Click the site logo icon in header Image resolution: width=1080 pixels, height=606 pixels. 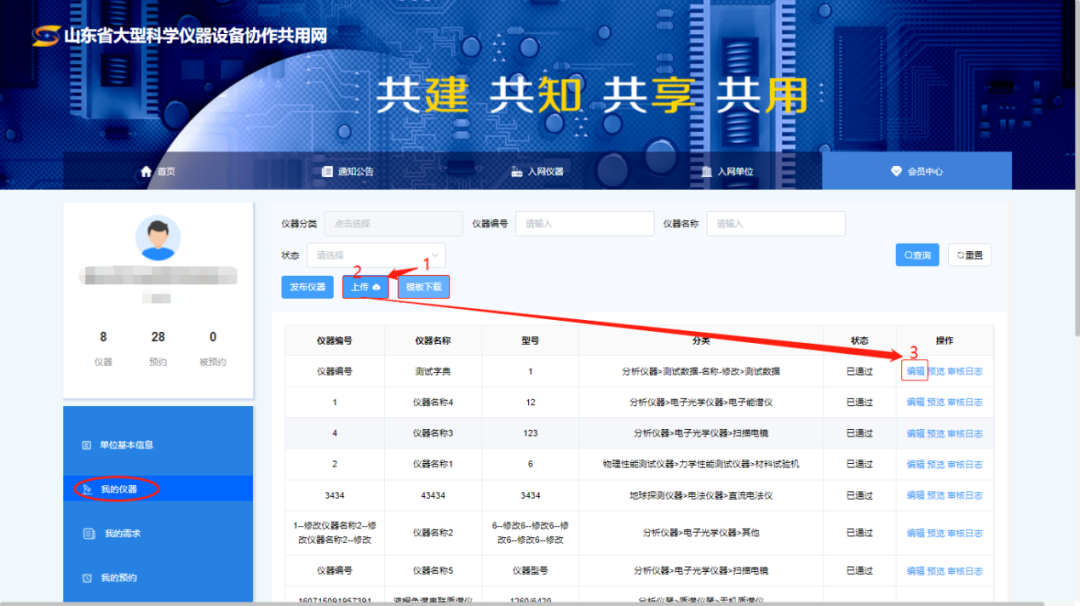pyautogui.click(x=46, y=36)
